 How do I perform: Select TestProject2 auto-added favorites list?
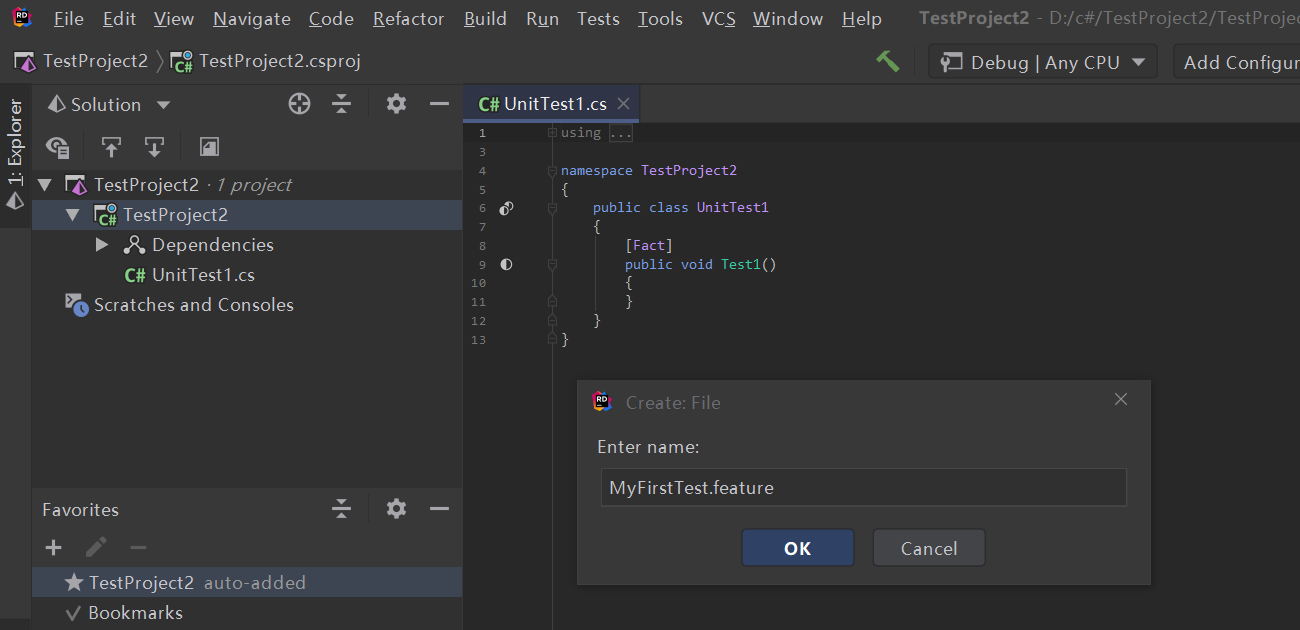[x=247, y=583]
